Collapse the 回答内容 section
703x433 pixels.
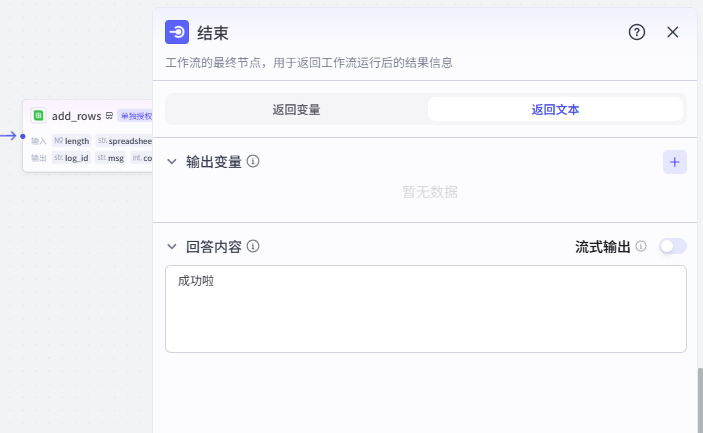[172, 246]
